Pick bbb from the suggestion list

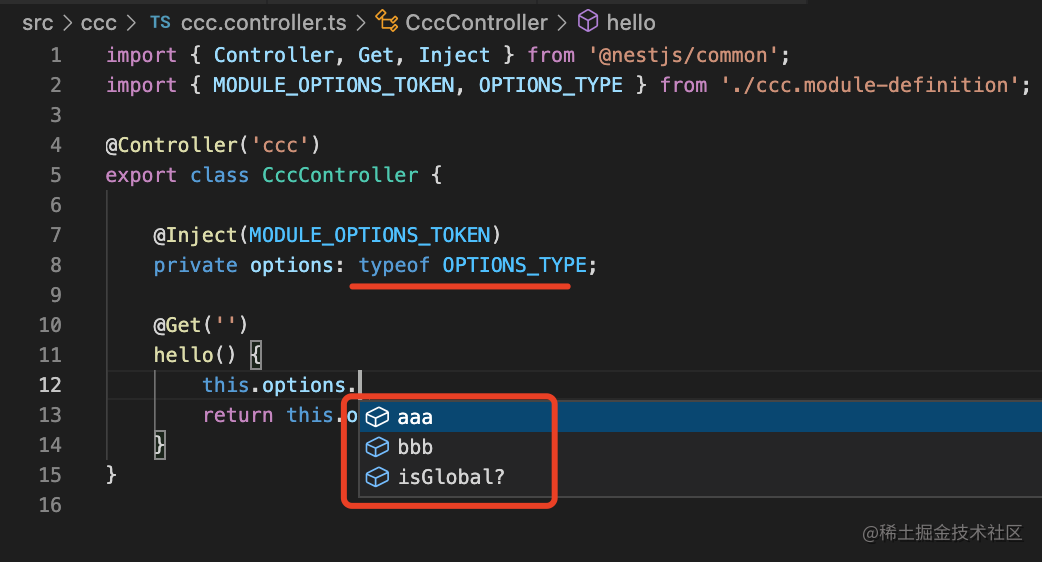point(415,447)
